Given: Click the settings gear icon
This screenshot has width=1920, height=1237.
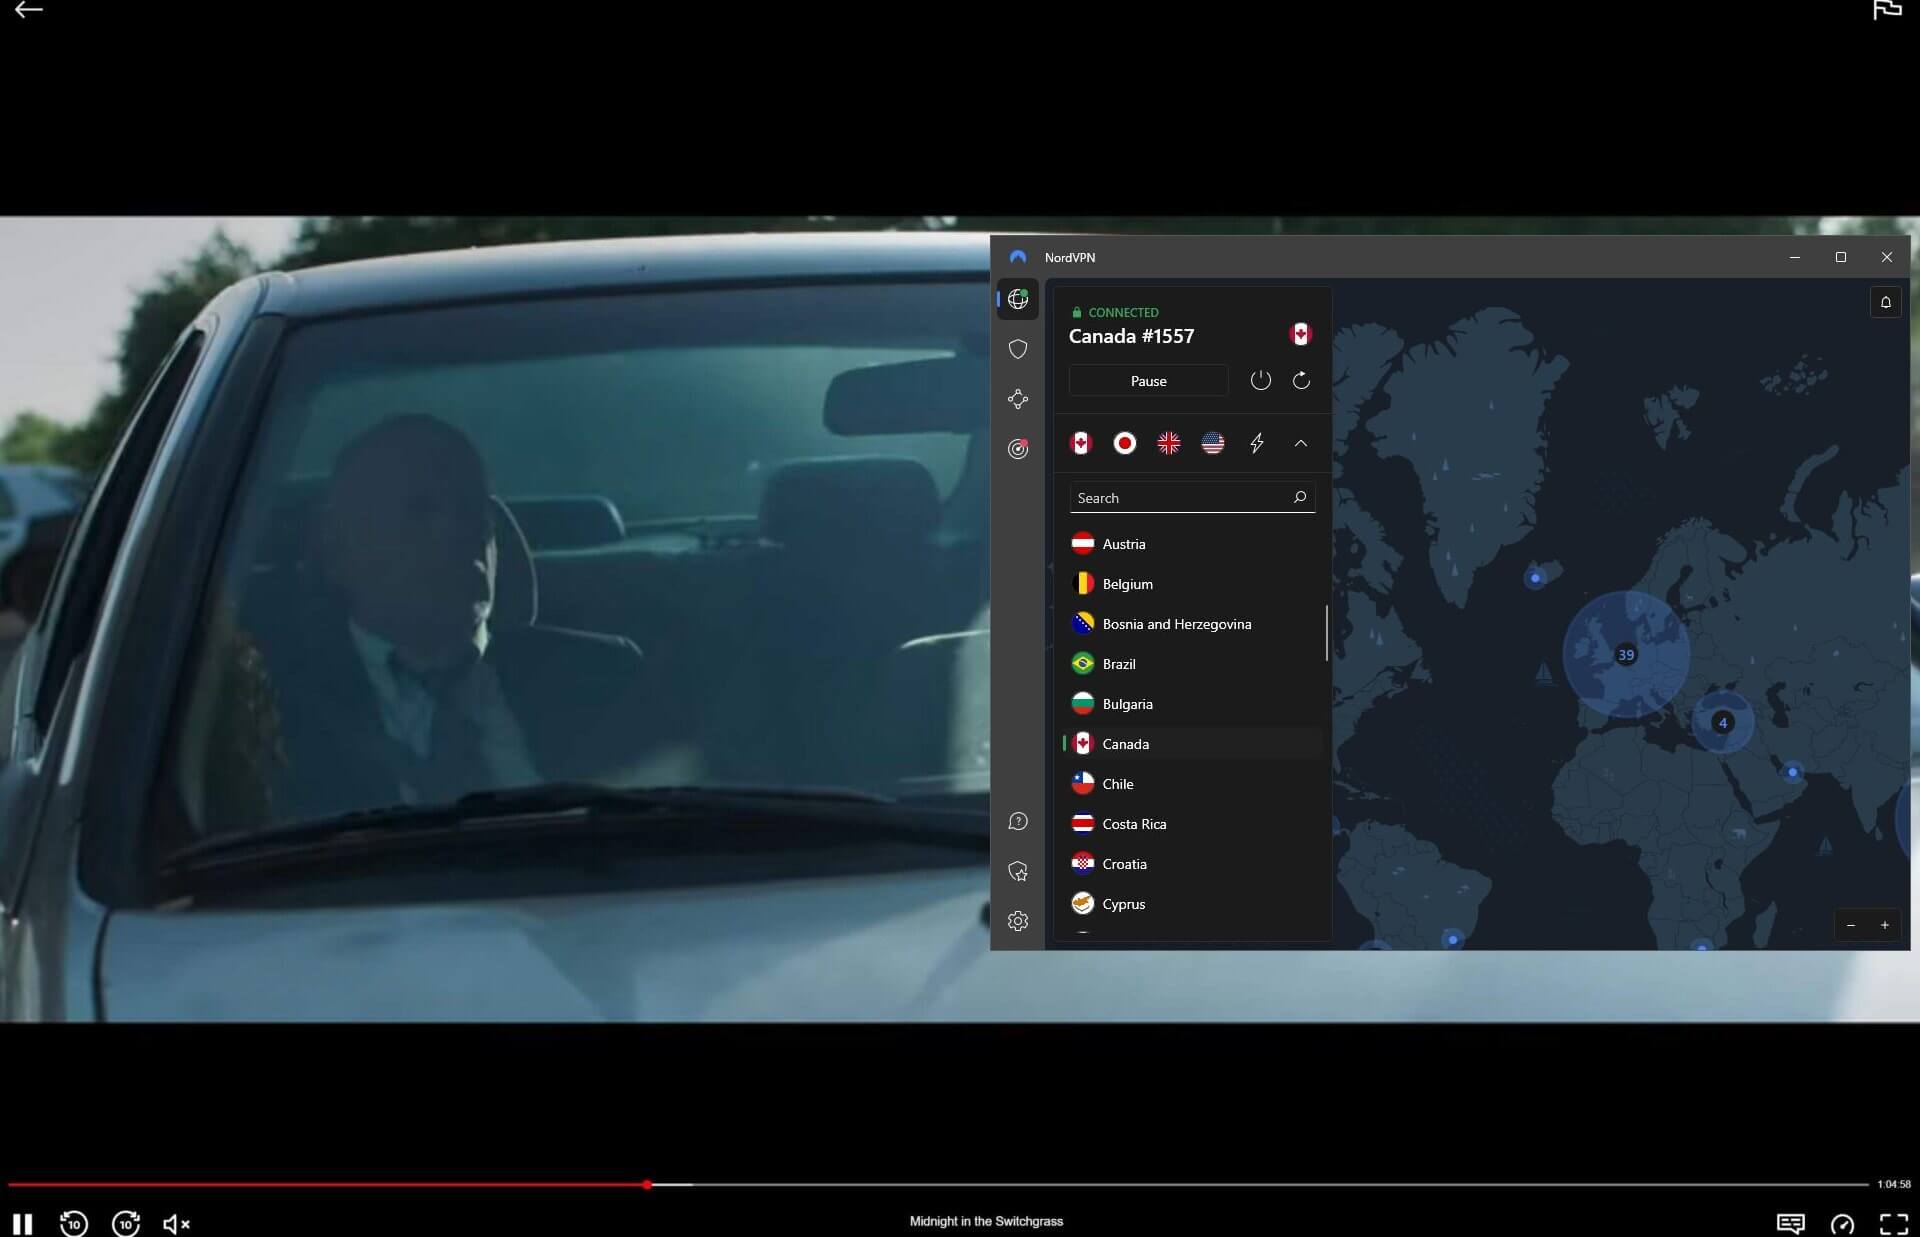Looking at the screenshot, I should 1017,919.
